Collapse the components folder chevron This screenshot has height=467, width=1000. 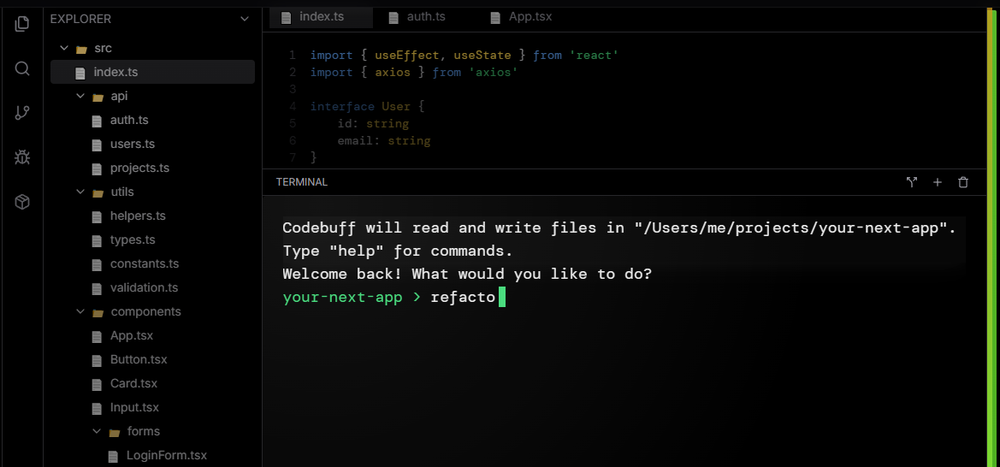click(x=80, y=312)
